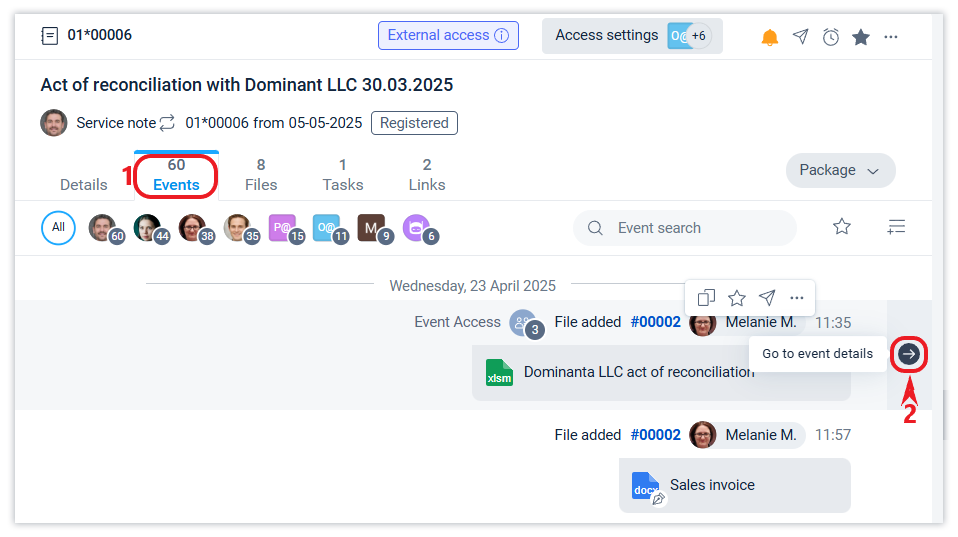Toggle favorite events star filter

tap(842, 227)
